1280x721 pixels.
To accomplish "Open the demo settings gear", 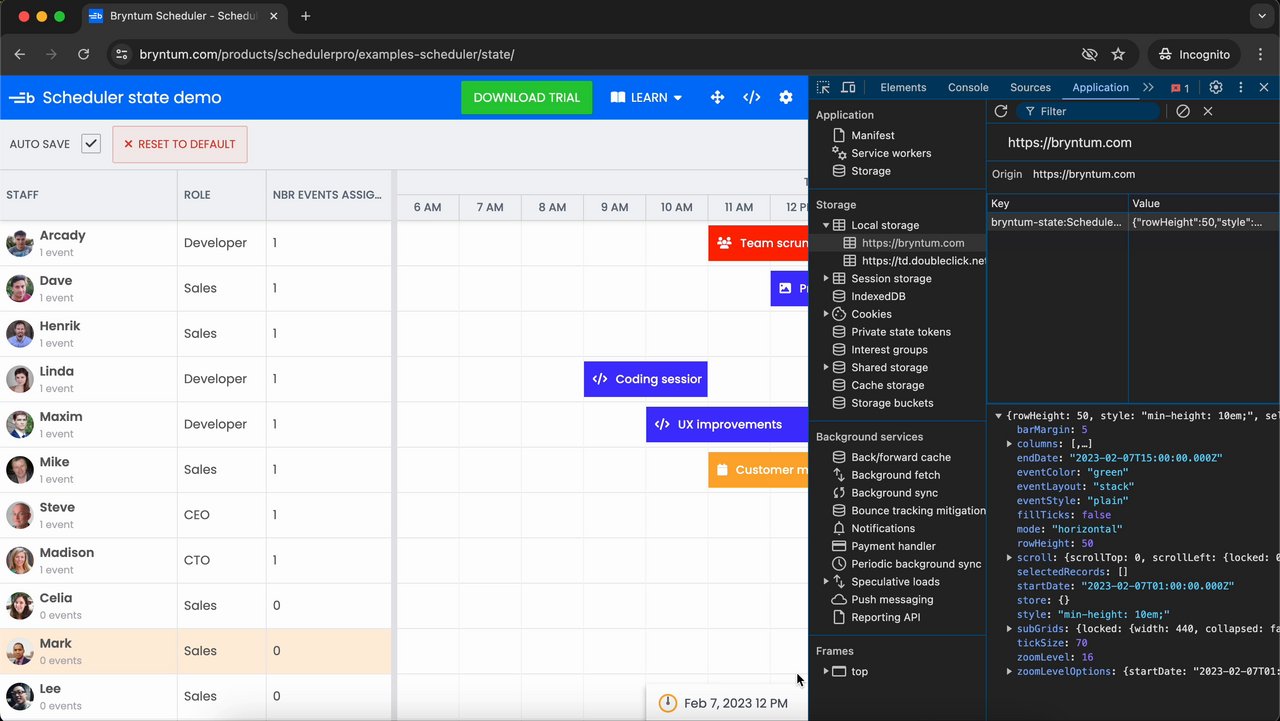I will tap(786, 98).
